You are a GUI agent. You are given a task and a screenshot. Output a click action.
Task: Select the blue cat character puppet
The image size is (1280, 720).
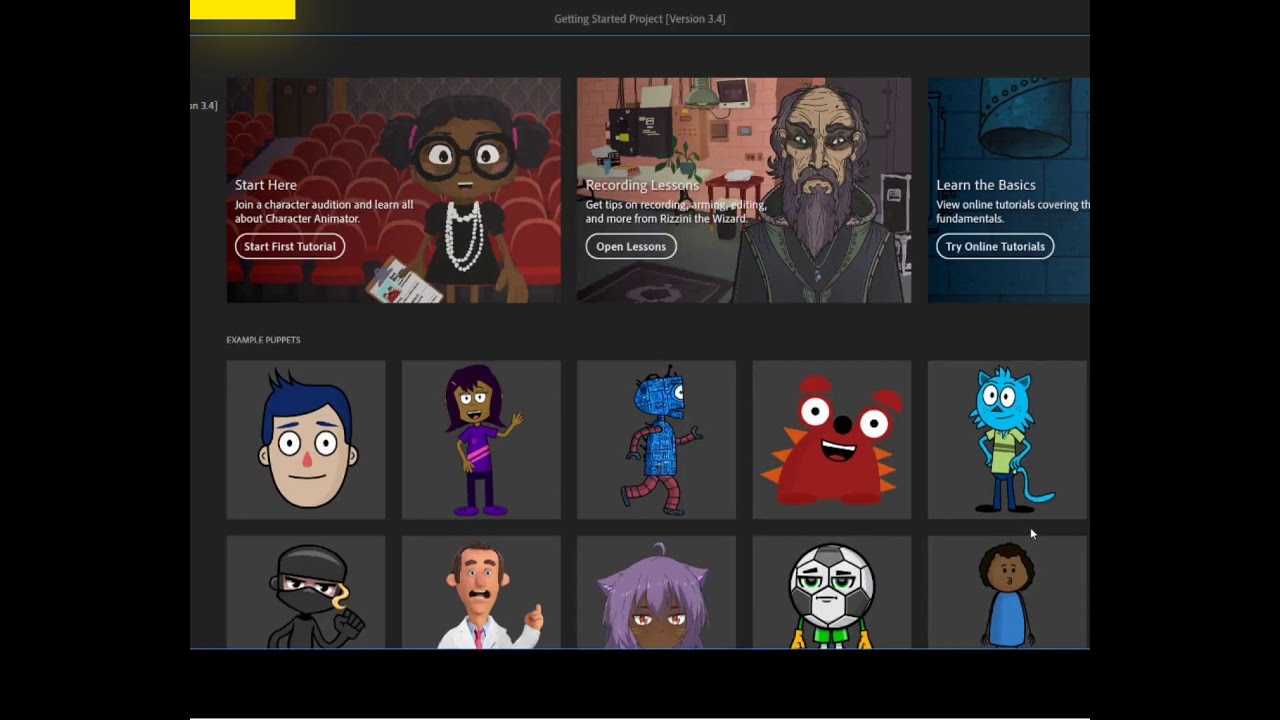[x=1007, y=440]
